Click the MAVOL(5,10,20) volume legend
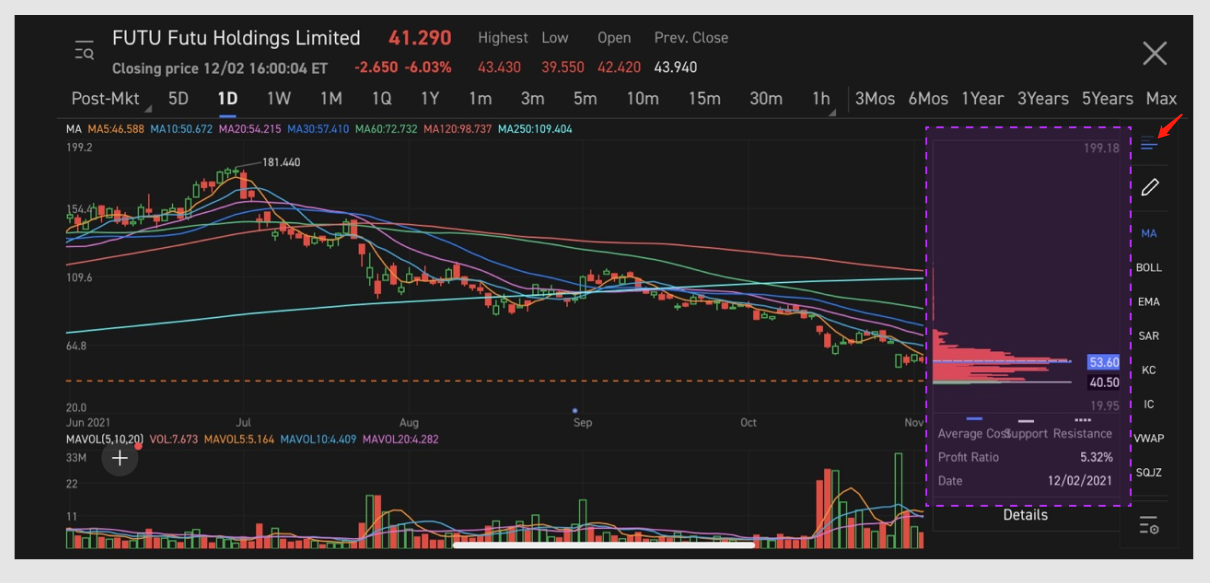1210x583 pixels. 105,439
